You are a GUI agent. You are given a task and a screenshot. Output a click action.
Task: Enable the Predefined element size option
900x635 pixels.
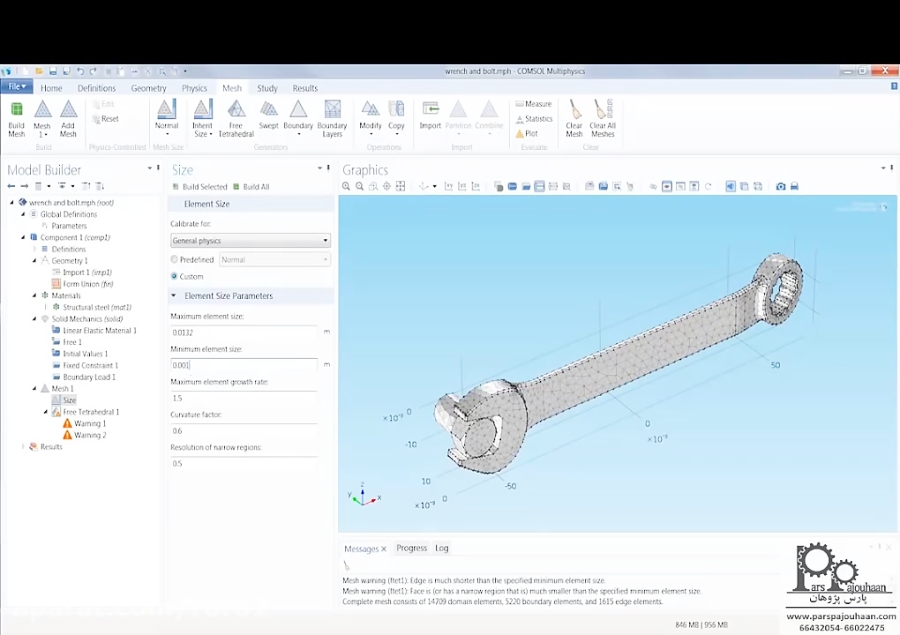pyautogui.click(x=173, y=259)
